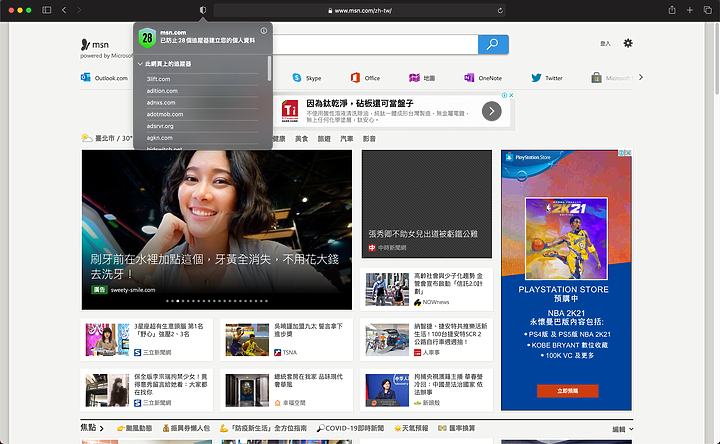Open the 汽車 category tab

346,139
